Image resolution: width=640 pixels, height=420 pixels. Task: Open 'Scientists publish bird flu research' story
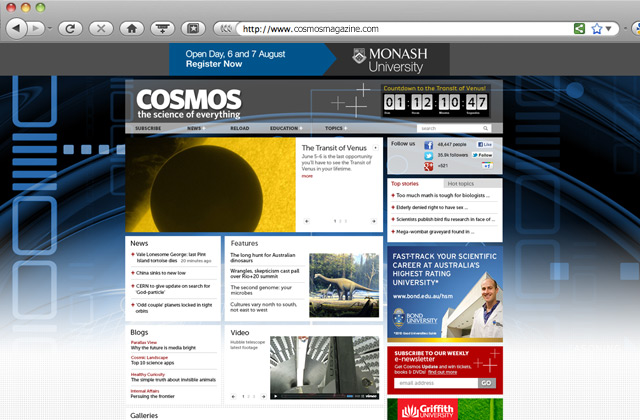pos(445,219)
